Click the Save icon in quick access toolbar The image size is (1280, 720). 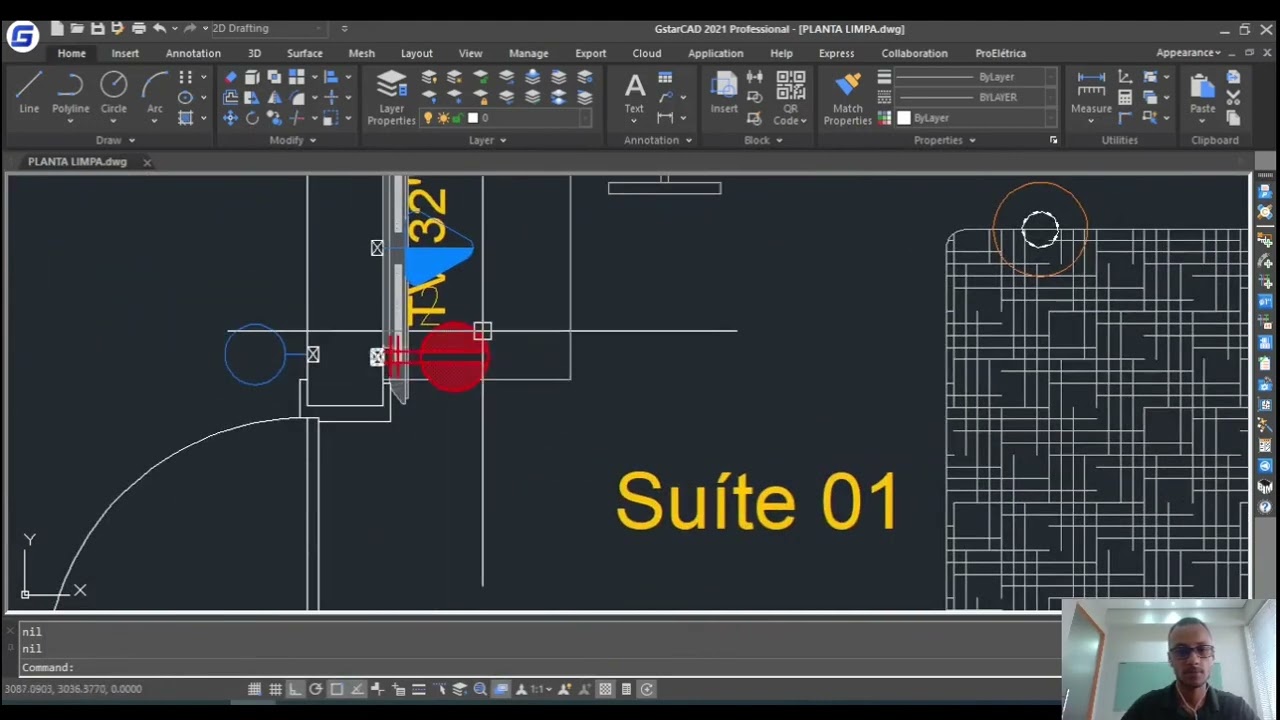(98, 28)
